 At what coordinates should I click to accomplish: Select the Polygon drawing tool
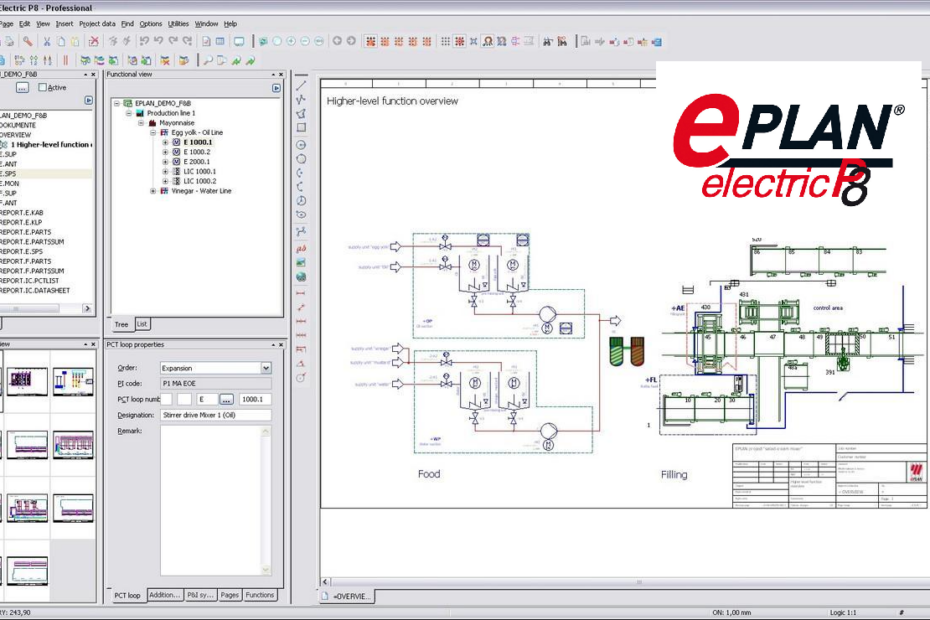click(x=301, y=113)
